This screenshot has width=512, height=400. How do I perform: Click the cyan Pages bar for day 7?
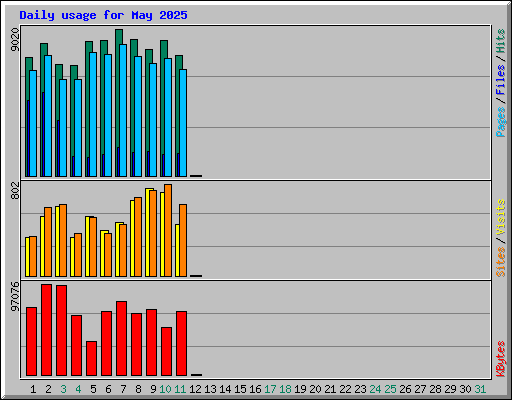tap(123, 110)
